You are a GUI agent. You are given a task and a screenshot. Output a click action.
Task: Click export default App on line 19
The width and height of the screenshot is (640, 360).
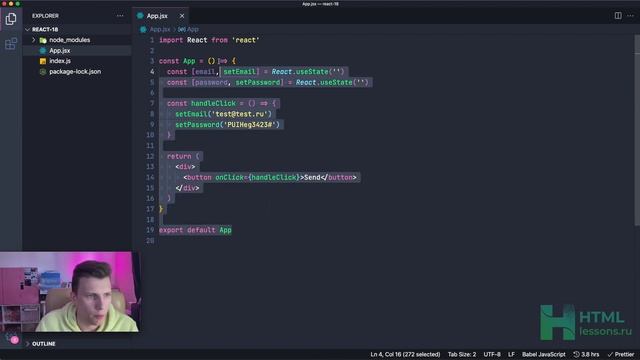(195, 230)
